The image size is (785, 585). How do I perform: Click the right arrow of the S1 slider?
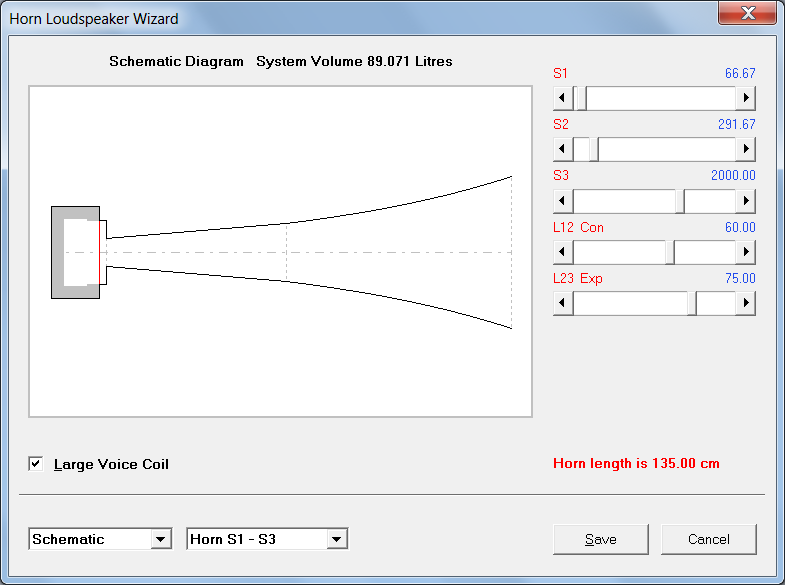coord(745,98)
